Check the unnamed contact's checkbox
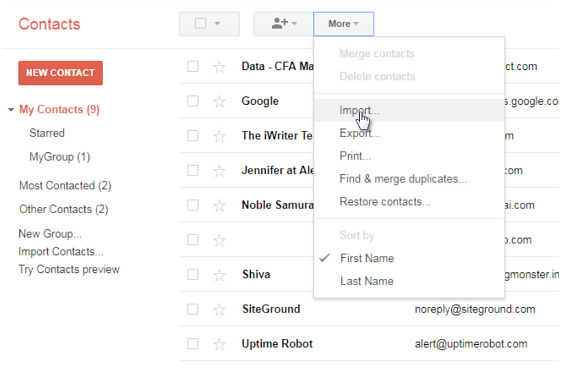The width and height of the screenshot is (561, 371). [193, 240]
